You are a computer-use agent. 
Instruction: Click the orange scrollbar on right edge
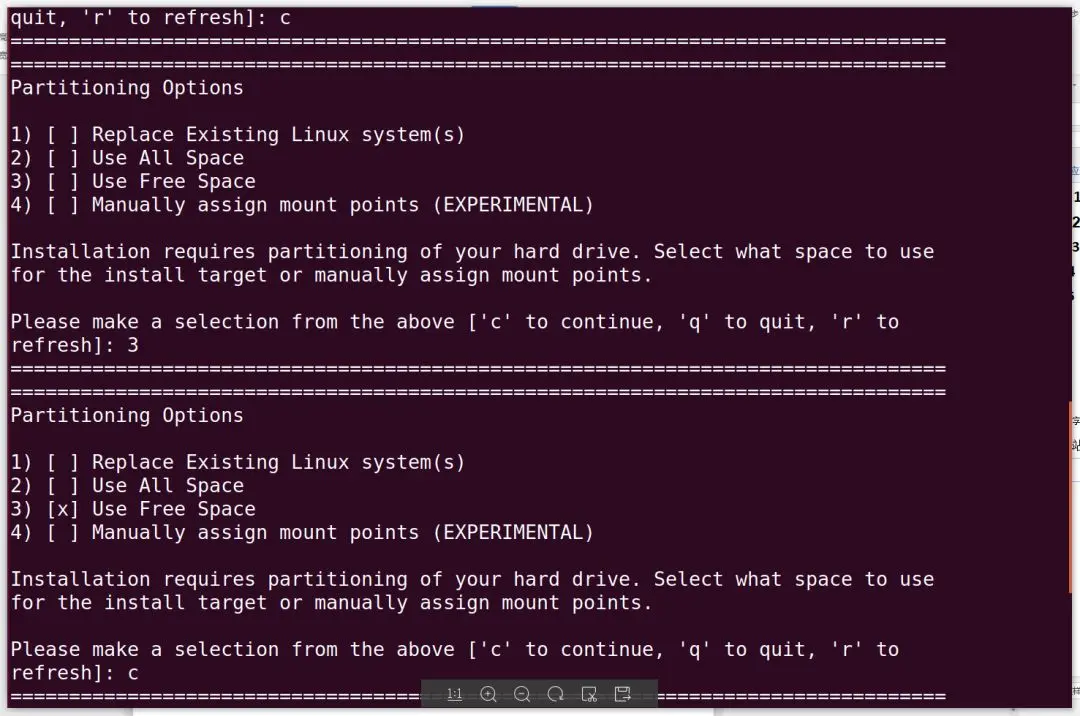(x=1070, y=497)
